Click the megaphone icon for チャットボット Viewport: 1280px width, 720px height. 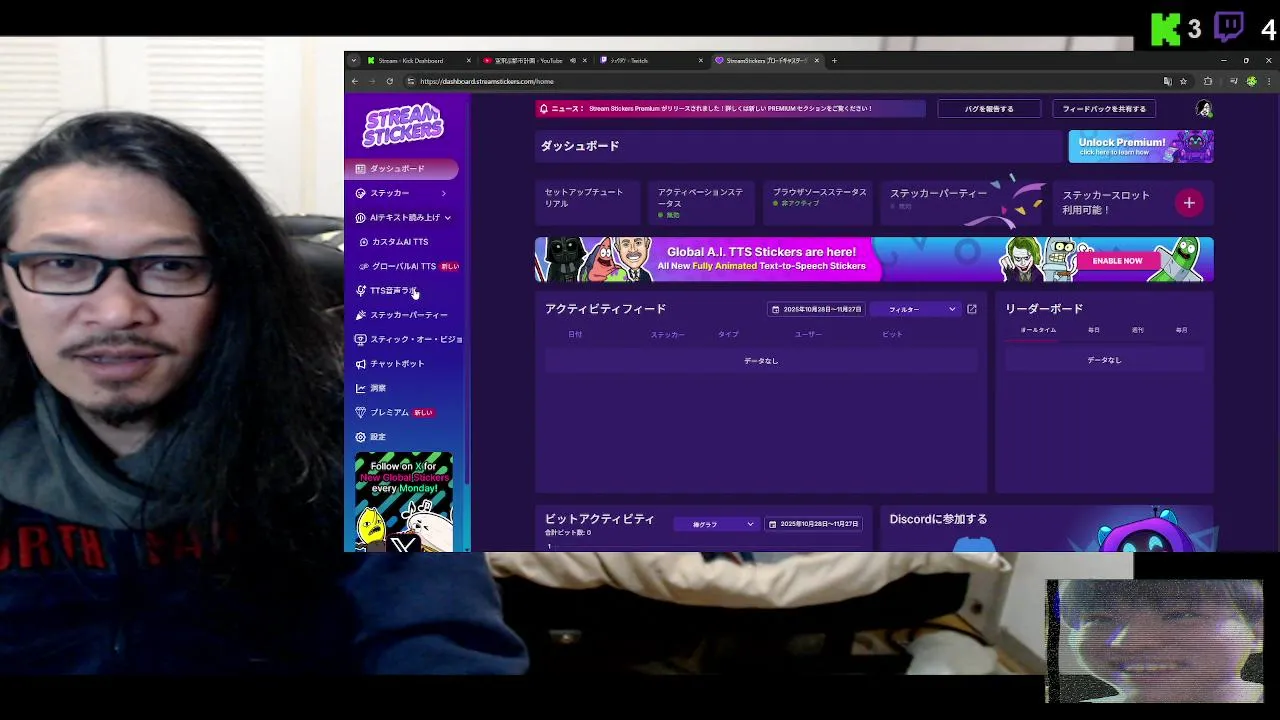point(361,364)
